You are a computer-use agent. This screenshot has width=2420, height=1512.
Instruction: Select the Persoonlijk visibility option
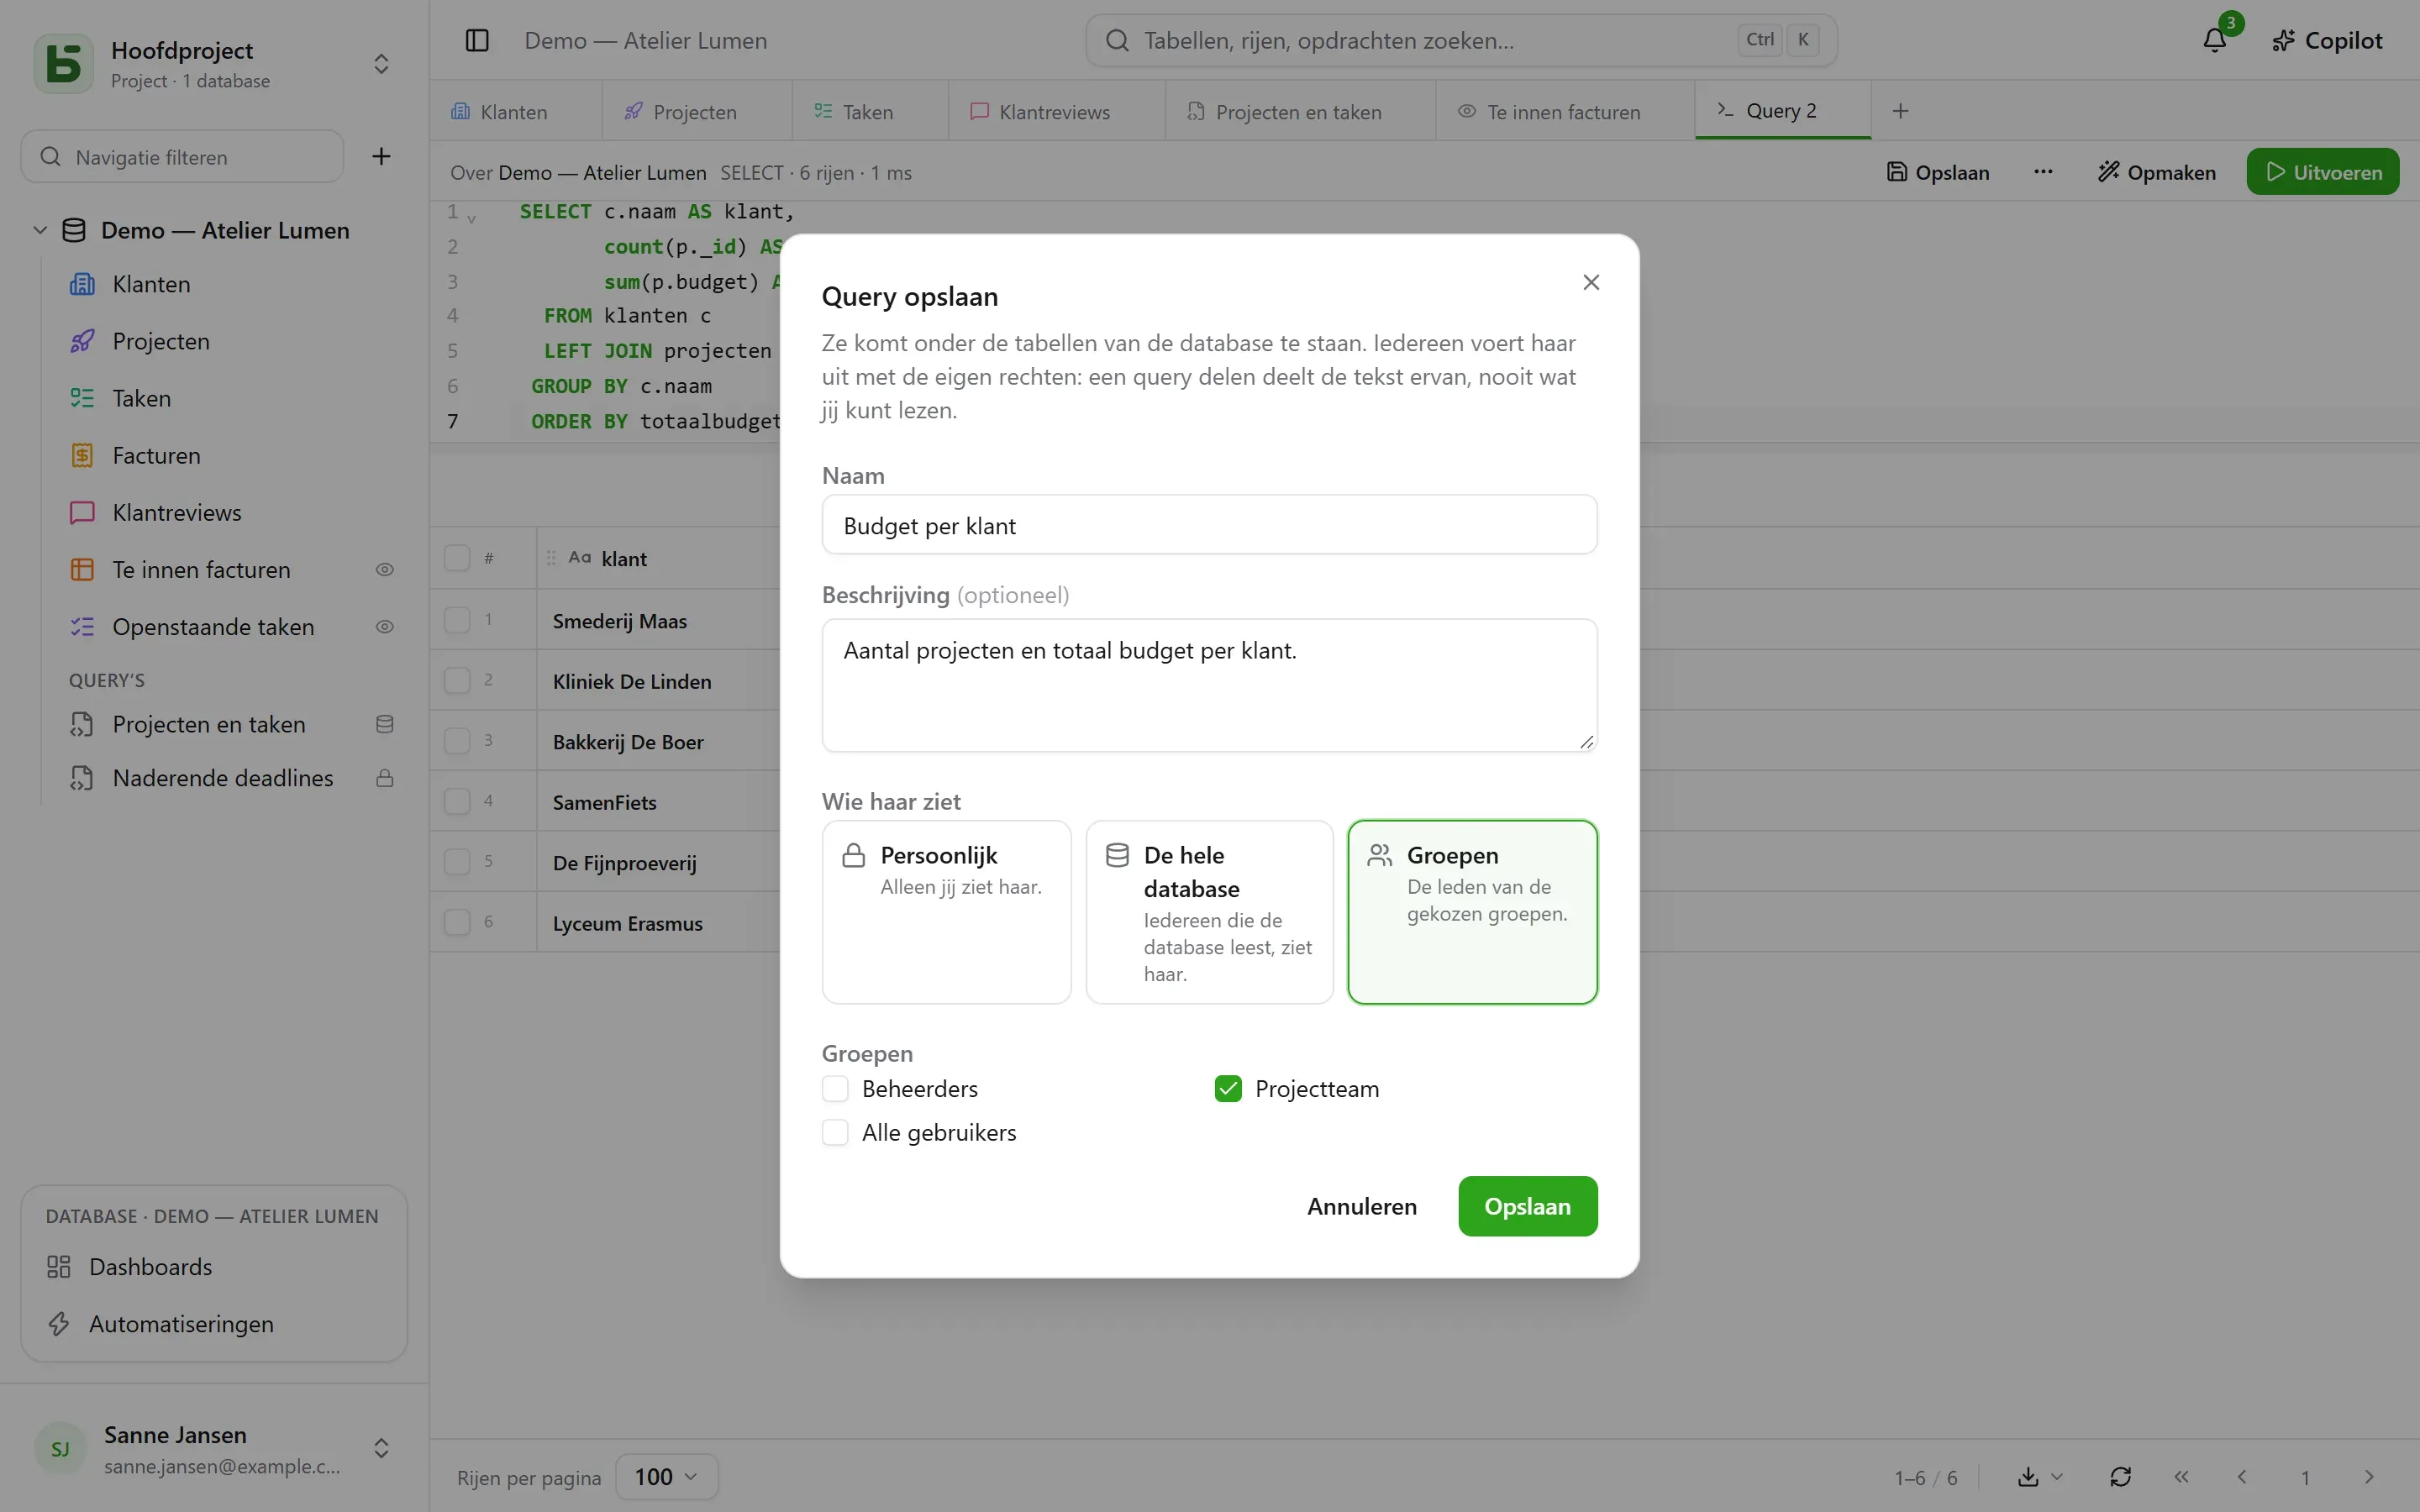coord(946,912)
